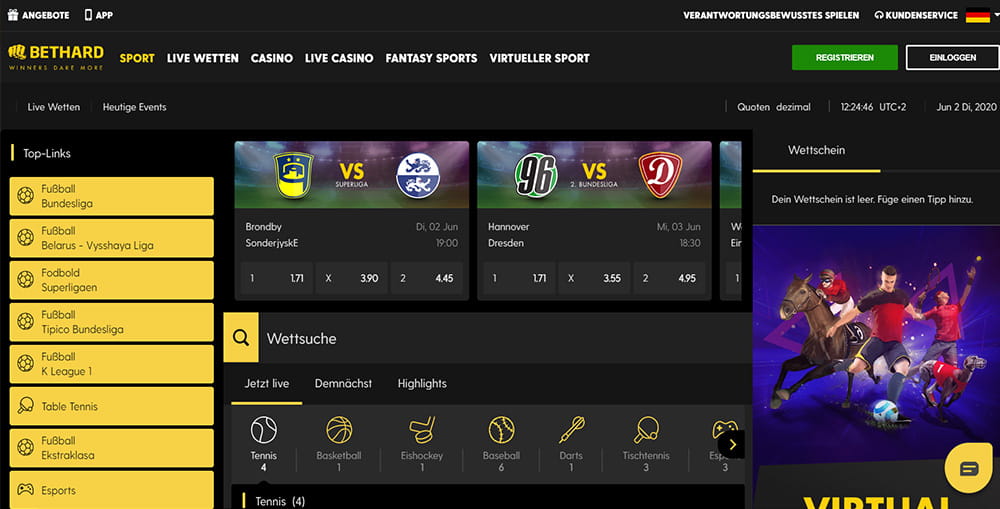The image size is (1000, 509).
Task: Bet on Hannover draw at 3.55
Action: pos(594,278)
